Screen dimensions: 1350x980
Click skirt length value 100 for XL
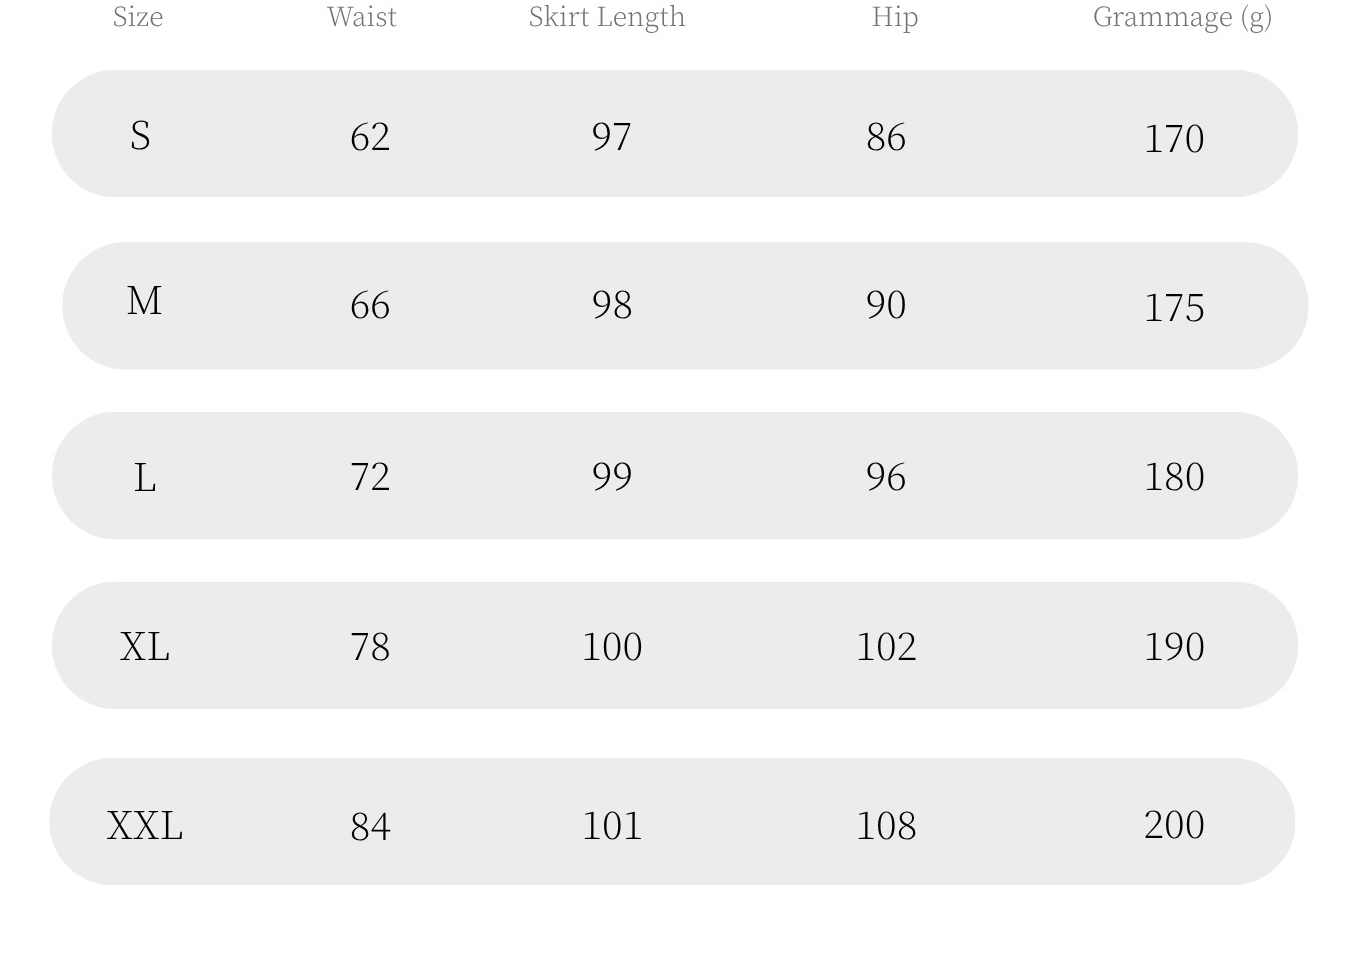(x=612, y=647)
